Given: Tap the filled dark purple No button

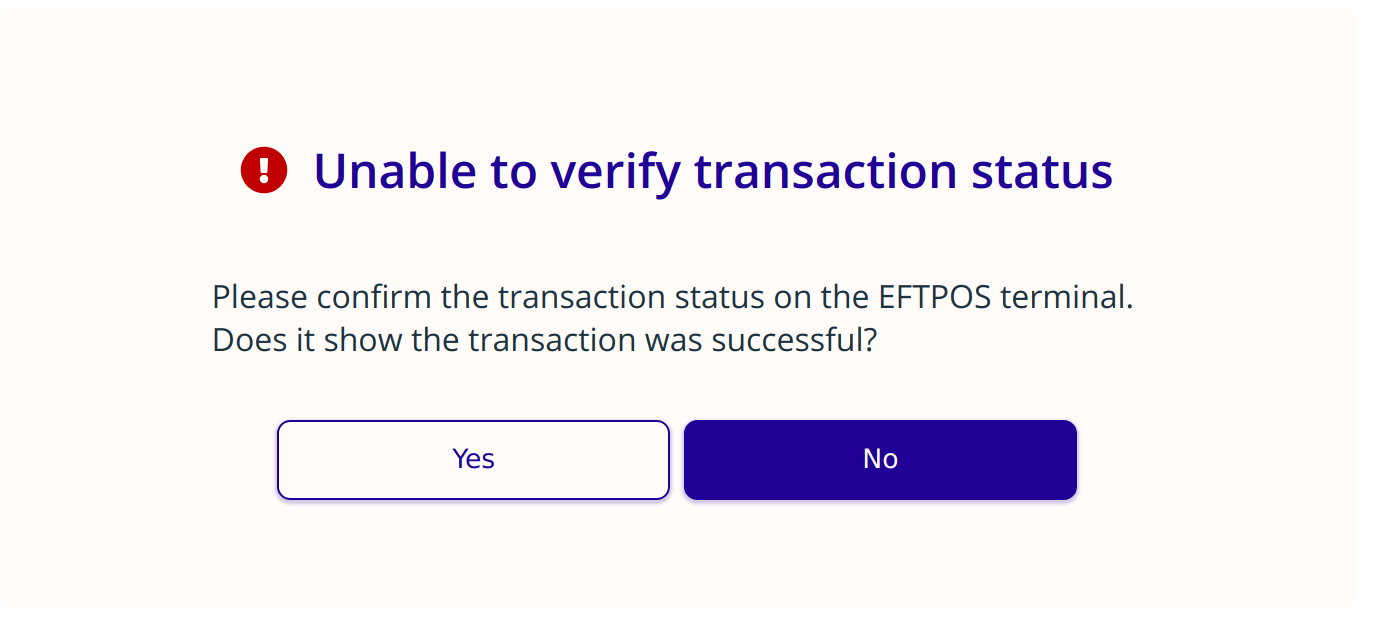Looking at the screenshot, I should tap(880, 459).
